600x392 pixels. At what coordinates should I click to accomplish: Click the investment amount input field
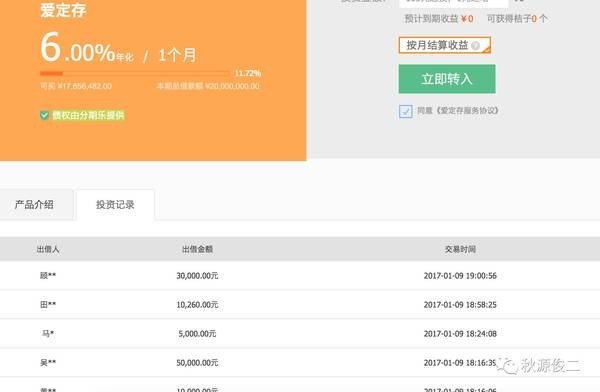tap(453, 2)
